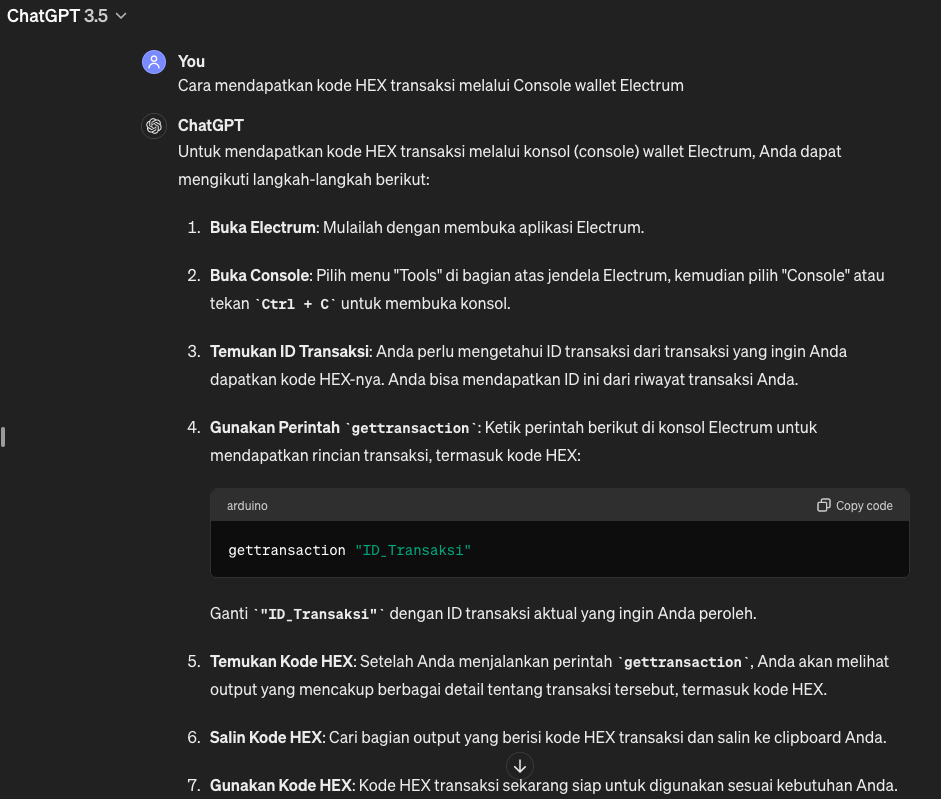Screen dimensions: 941x799
Task: Click the bold "Gunakan Kode HEX" step heading
Action: (x=281, y=785)
